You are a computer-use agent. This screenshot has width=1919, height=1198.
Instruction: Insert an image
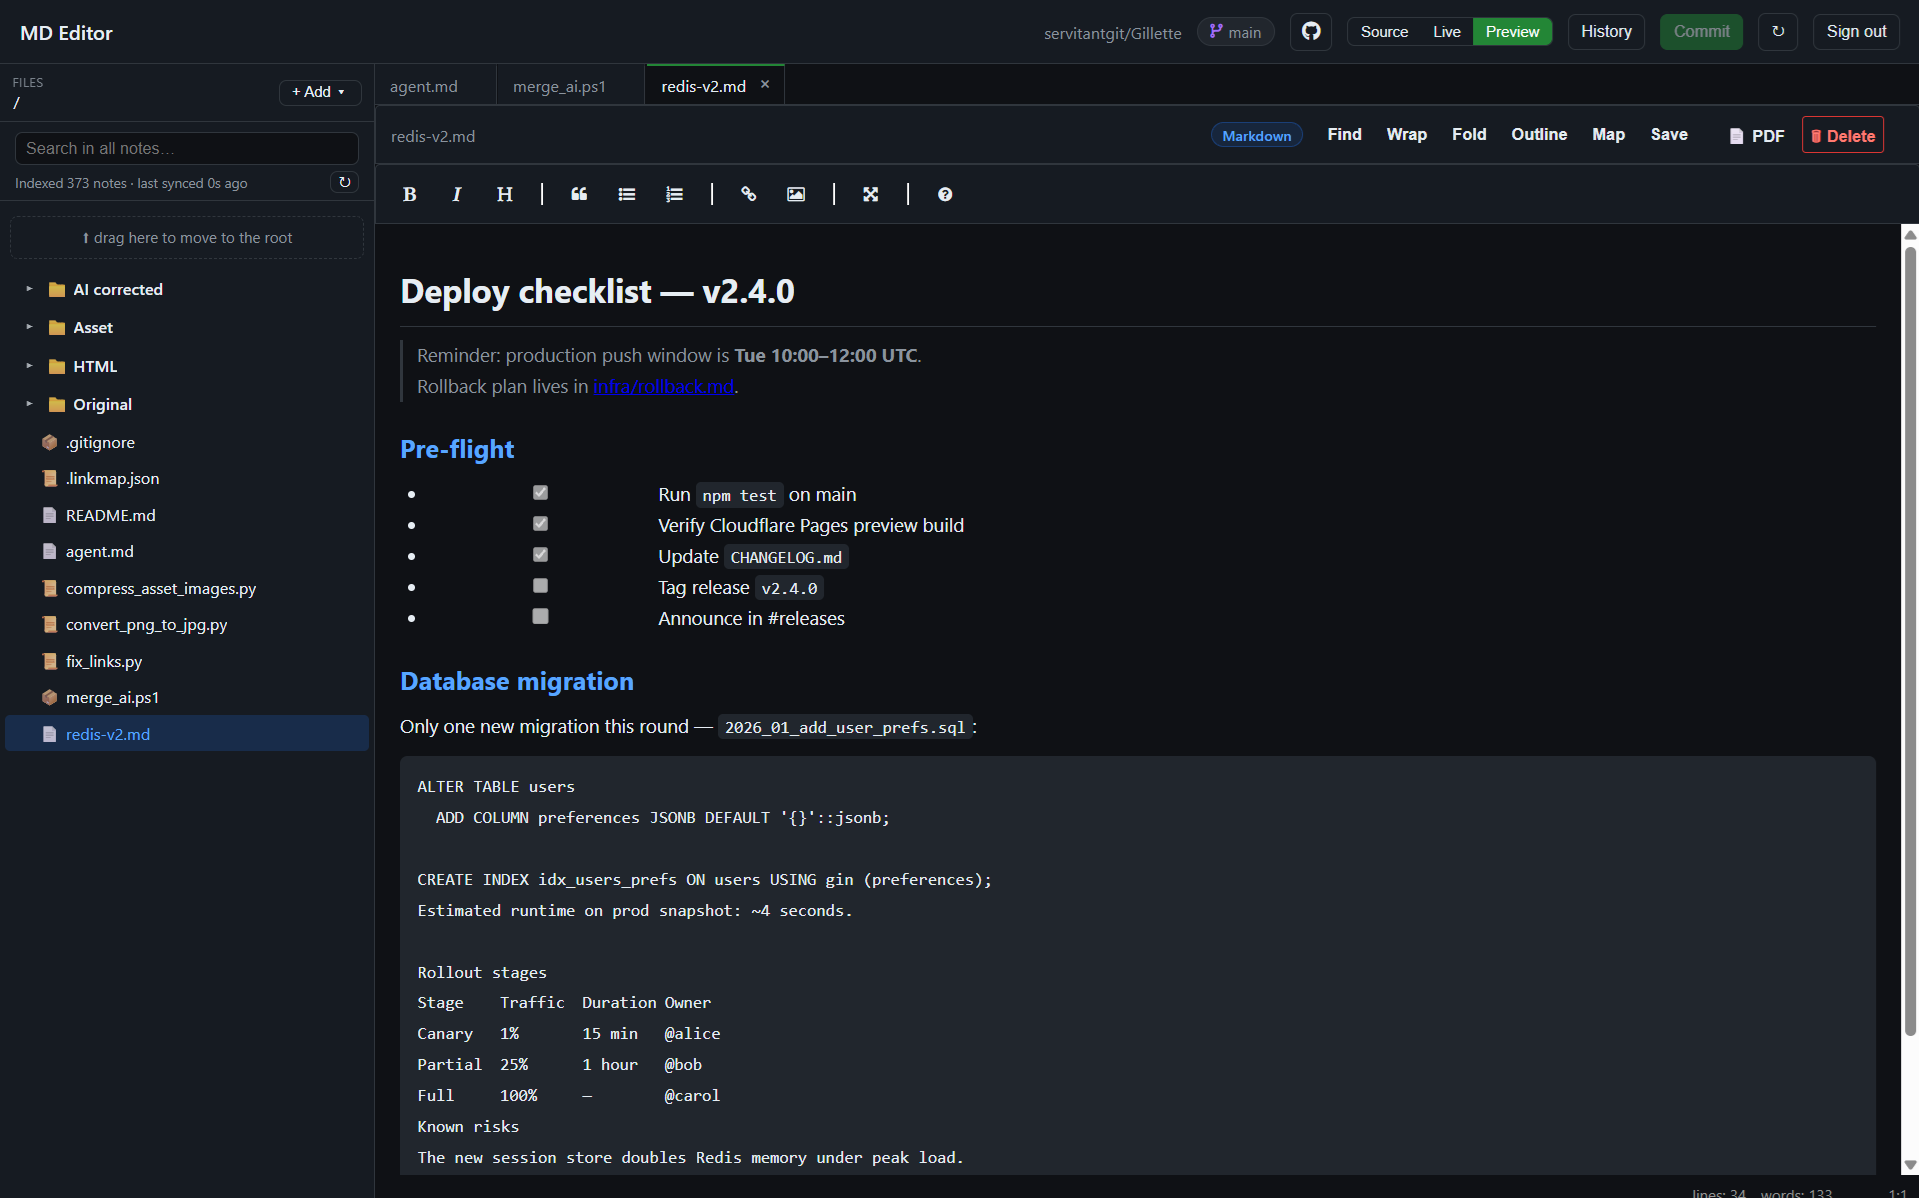[796, 194]
